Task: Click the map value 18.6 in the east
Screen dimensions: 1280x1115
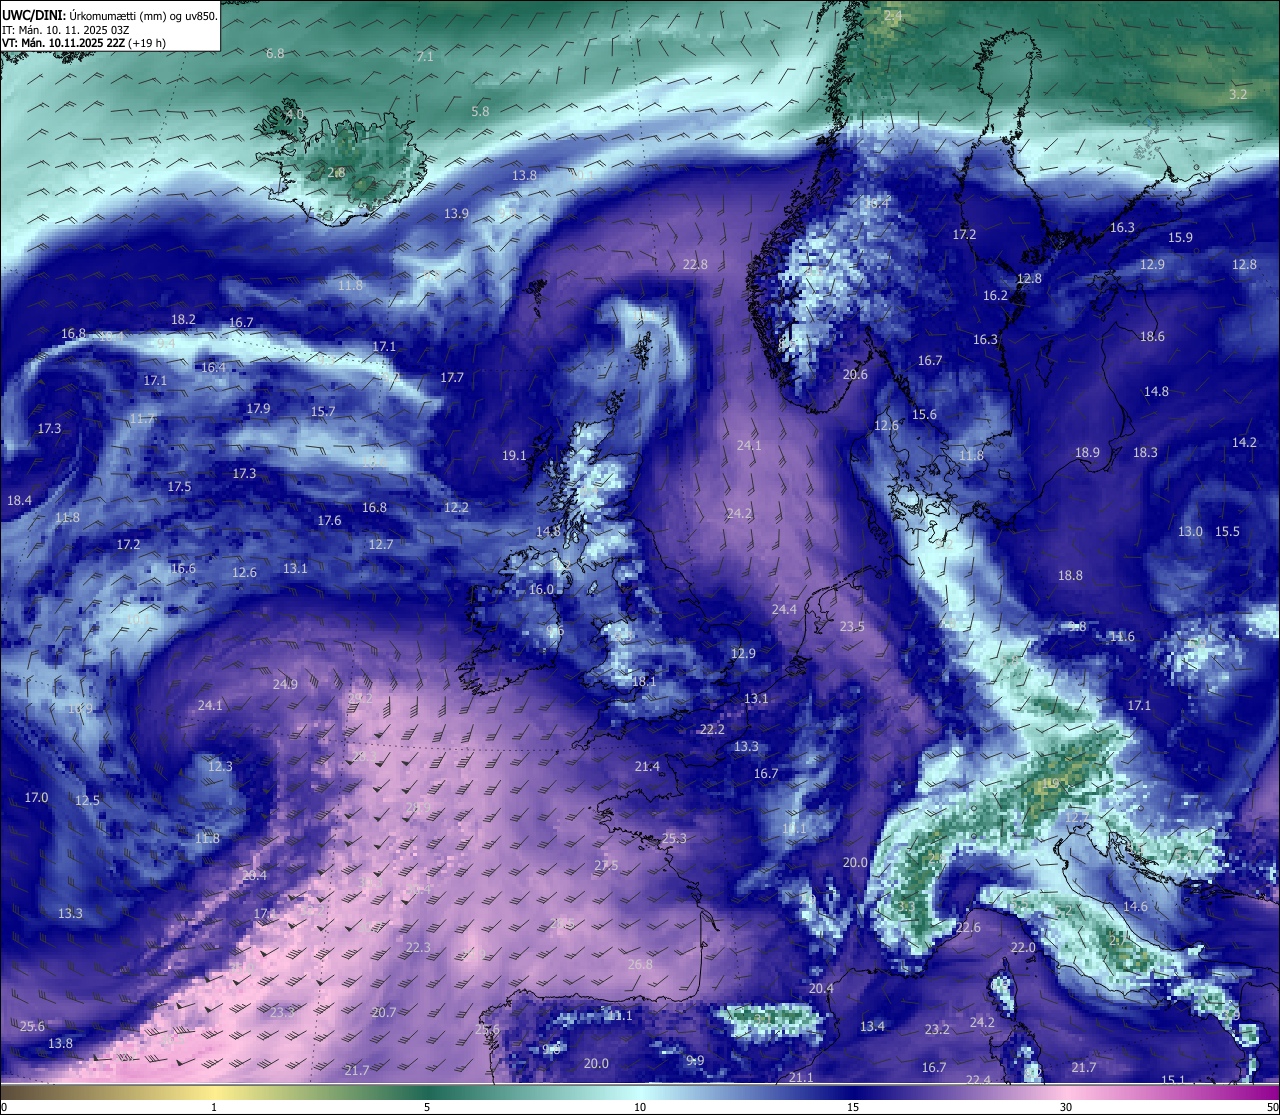Action: tap(1152, 337)
